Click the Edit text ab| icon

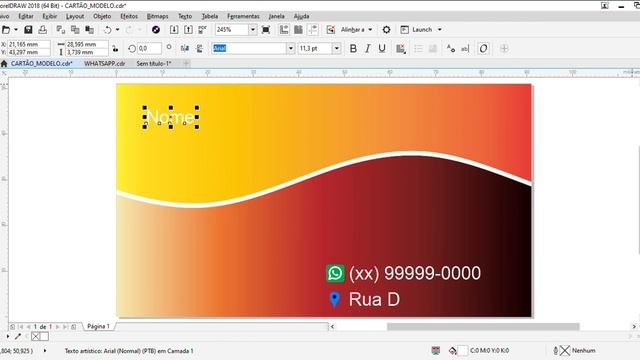pyautogui.click(x=465, y=49)
